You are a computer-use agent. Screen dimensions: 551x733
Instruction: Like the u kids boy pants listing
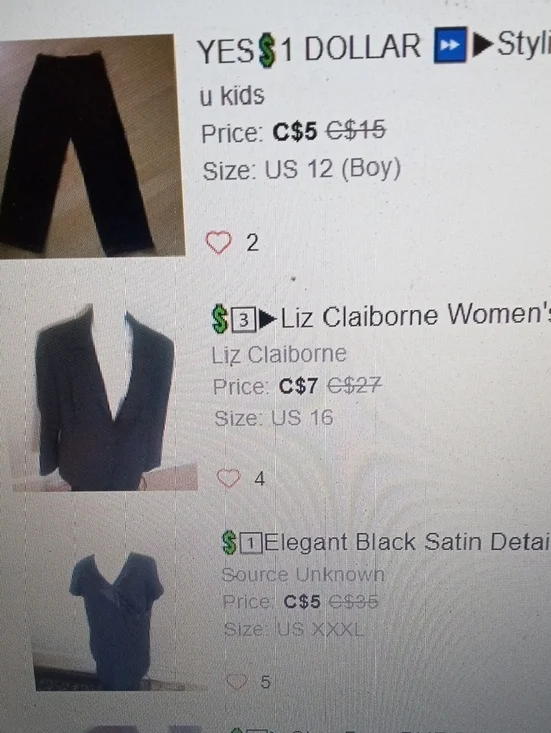(219, 243)
